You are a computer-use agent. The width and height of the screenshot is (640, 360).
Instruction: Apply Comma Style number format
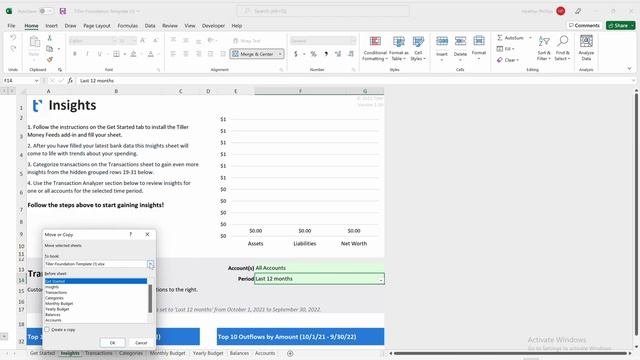click(326, 54)
